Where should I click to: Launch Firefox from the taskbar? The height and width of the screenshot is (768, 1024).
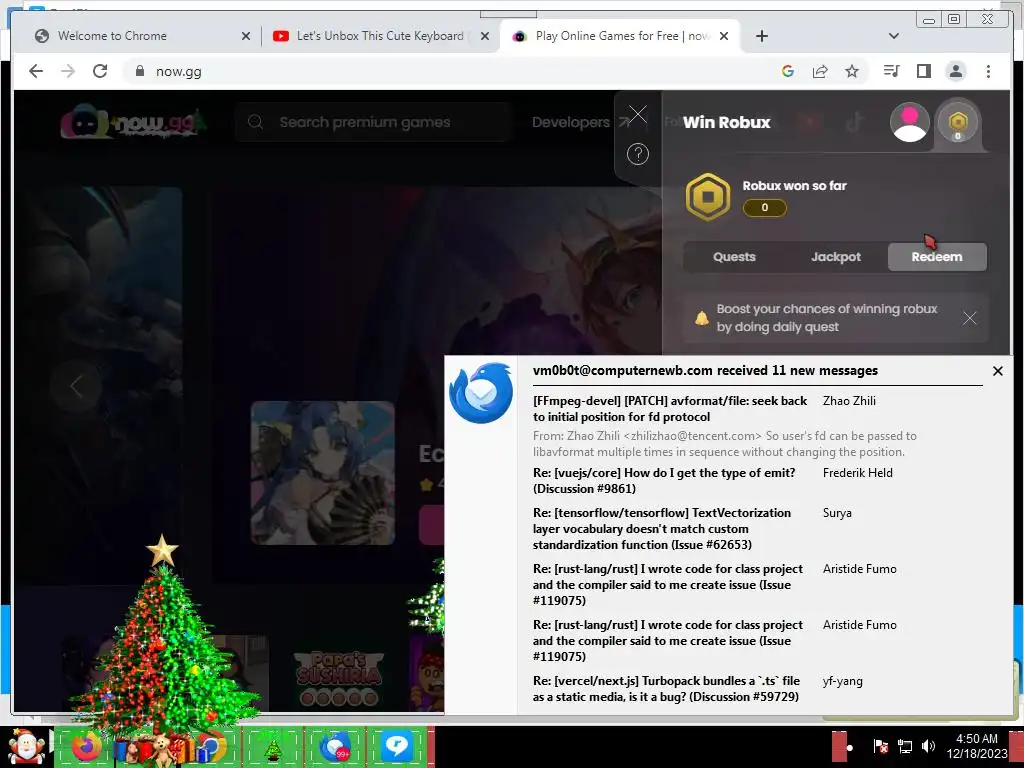click(x=86, y=747)
